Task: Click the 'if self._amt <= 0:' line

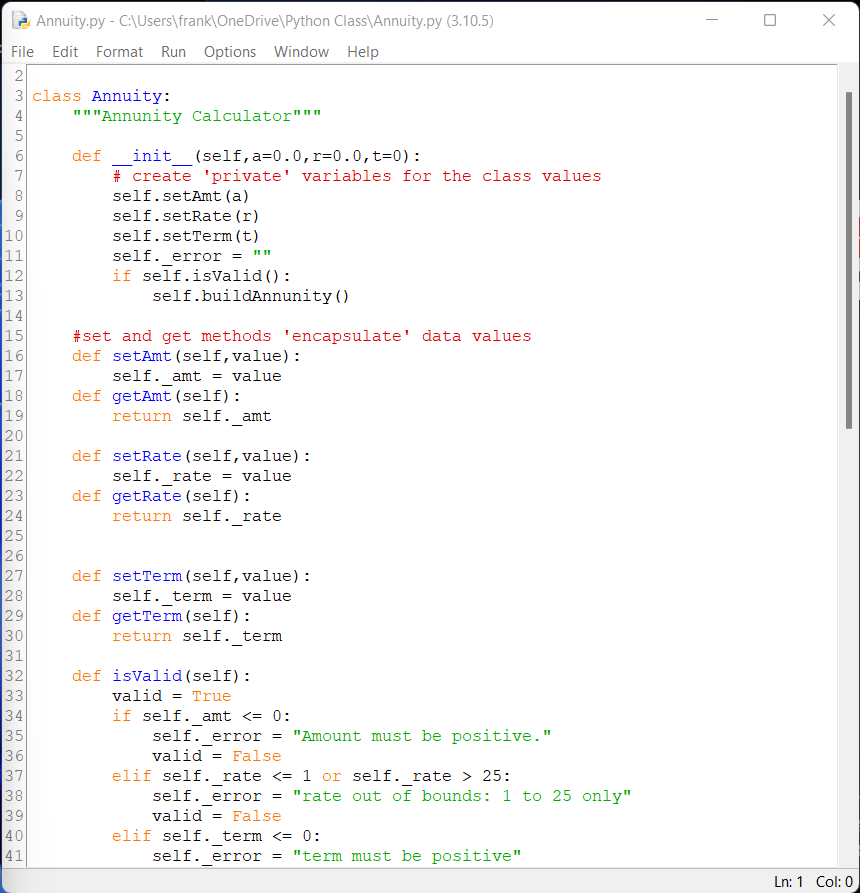Action: 201,716
